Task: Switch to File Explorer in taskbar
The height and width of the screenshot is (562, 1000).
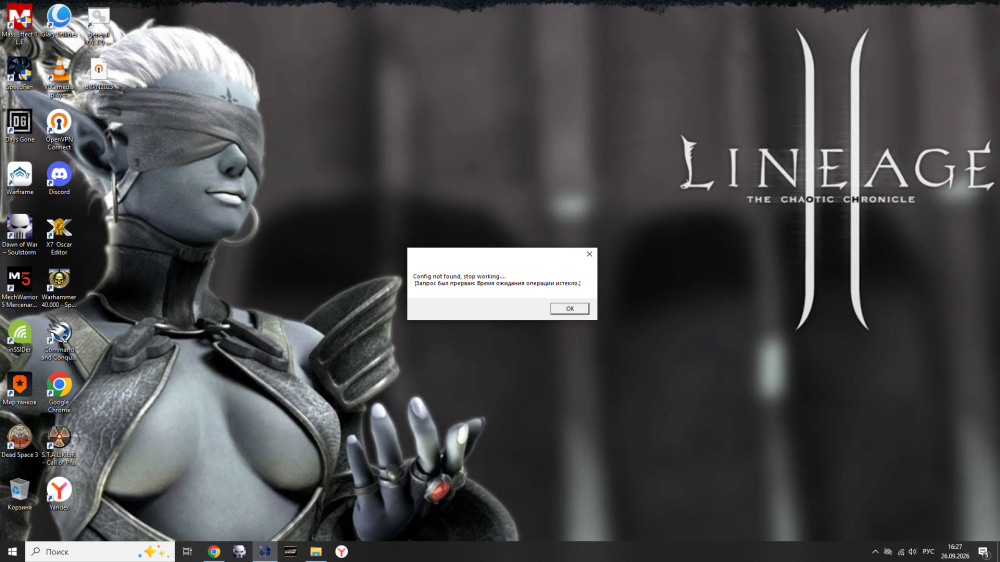Action: (316, 551)
